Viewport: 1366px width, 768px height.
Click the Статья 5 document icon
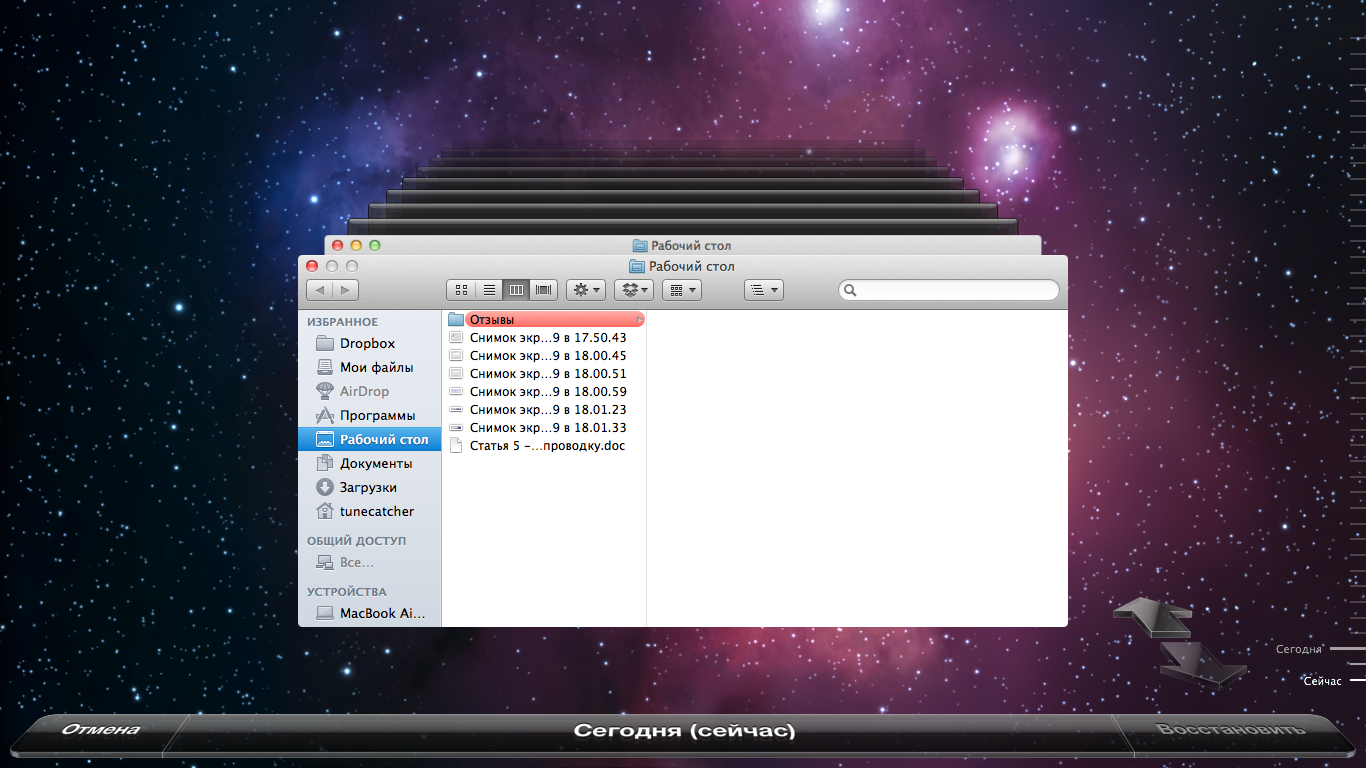coord(456,446)
